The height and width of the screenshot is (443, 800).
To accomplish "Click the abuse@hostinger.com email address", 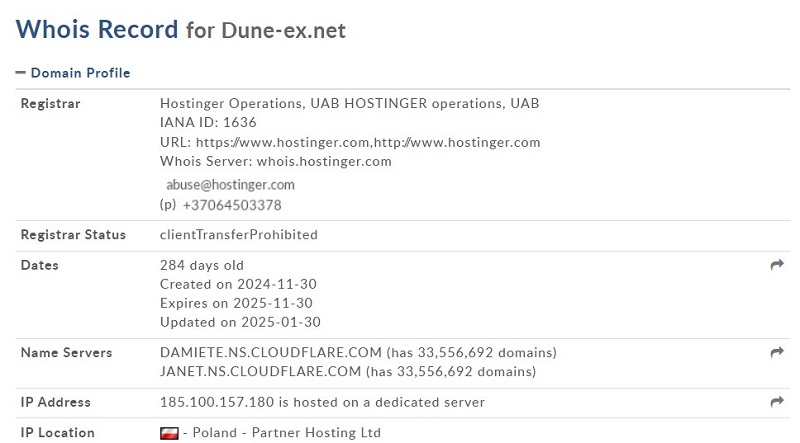I will [230, 185].
